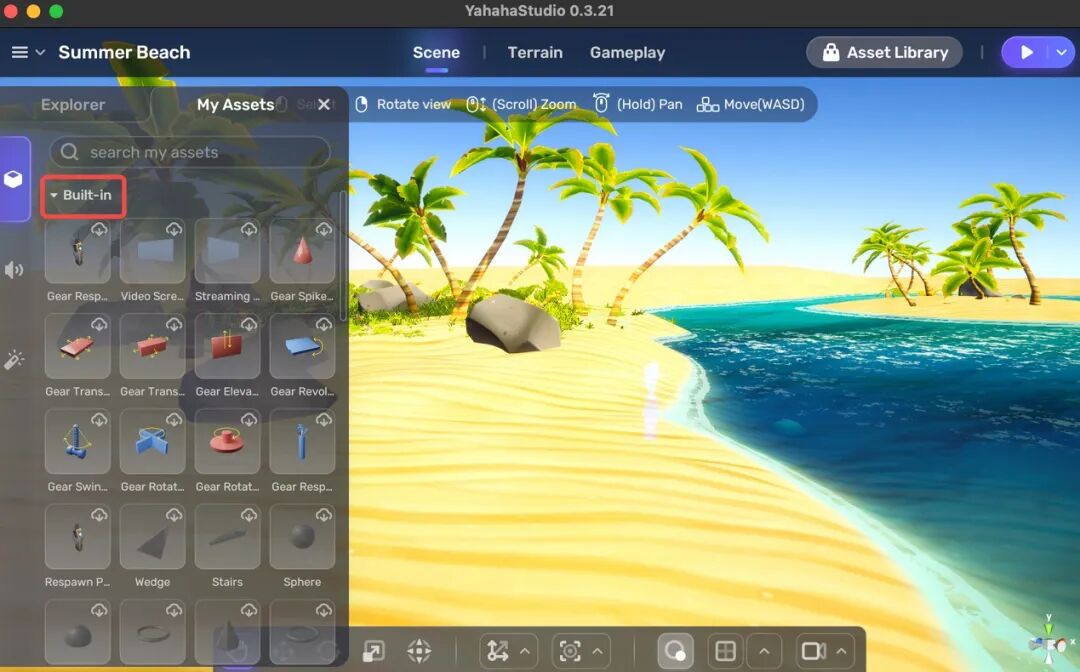Click cloud download icon on Gear Spike.. asset
1080x672 pixels.
click(324, 229)
